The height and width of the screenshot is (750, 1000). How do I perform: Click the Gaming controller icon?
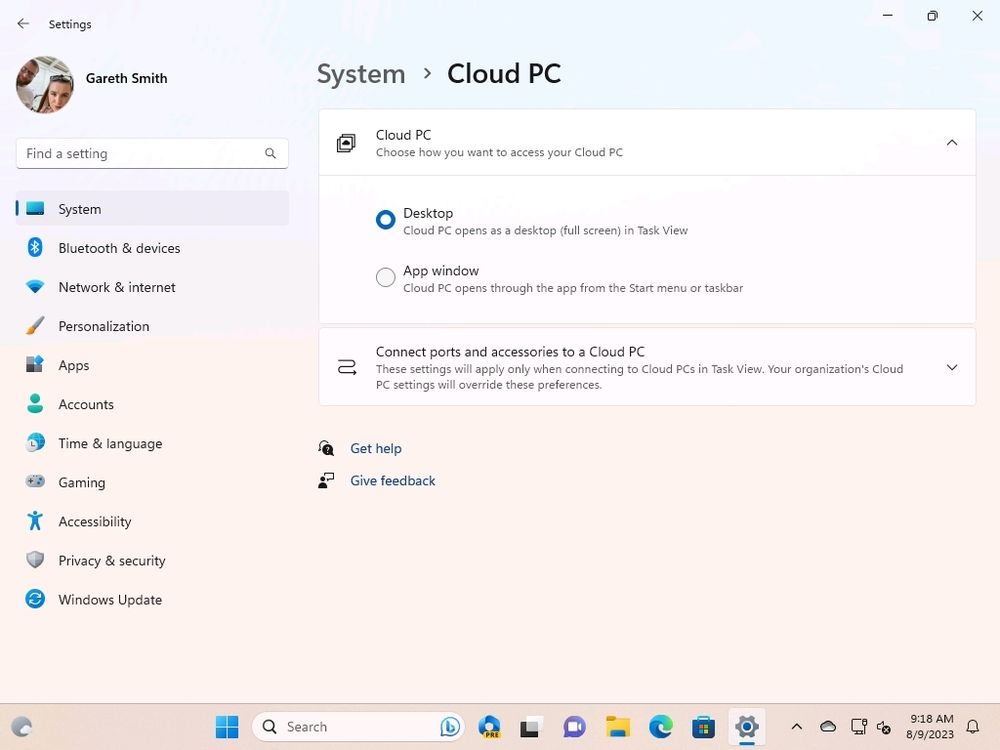pos(35,482)
